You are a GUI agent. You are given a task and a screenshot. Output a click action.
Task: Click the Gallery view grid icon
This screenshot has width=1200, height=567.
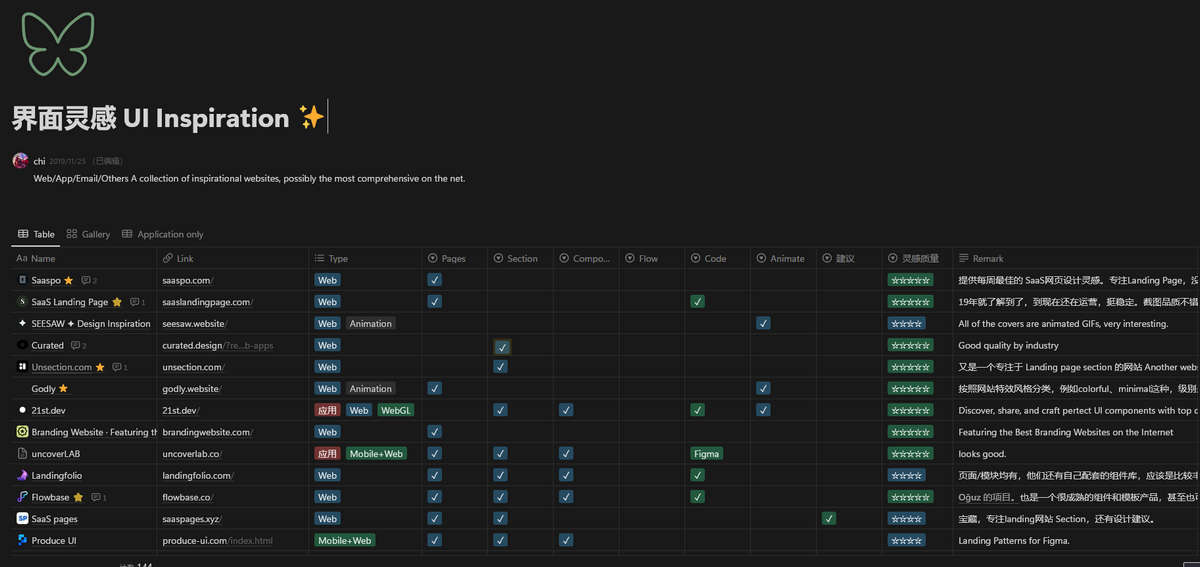(72, 234)
